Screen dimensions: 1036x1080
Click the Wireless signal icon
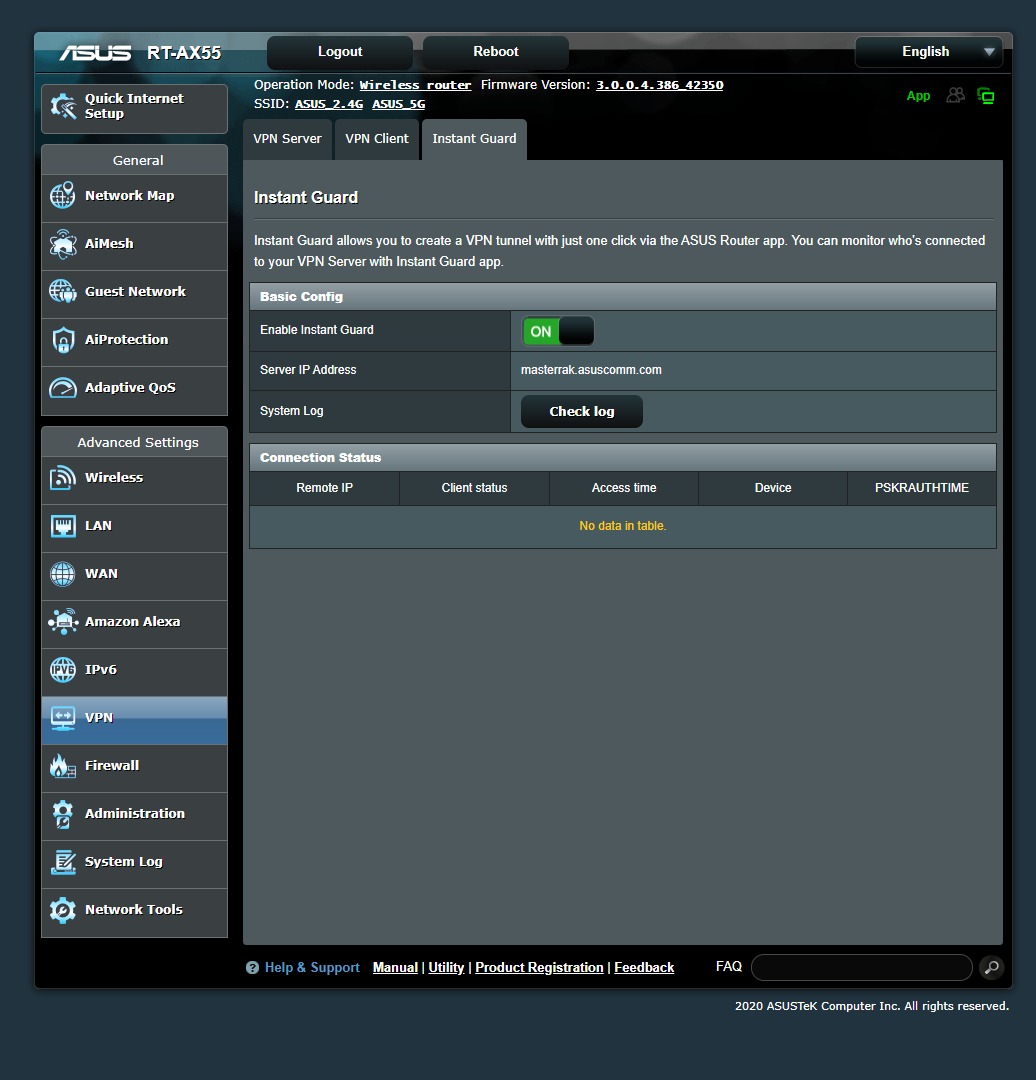(x=63, y=477)
